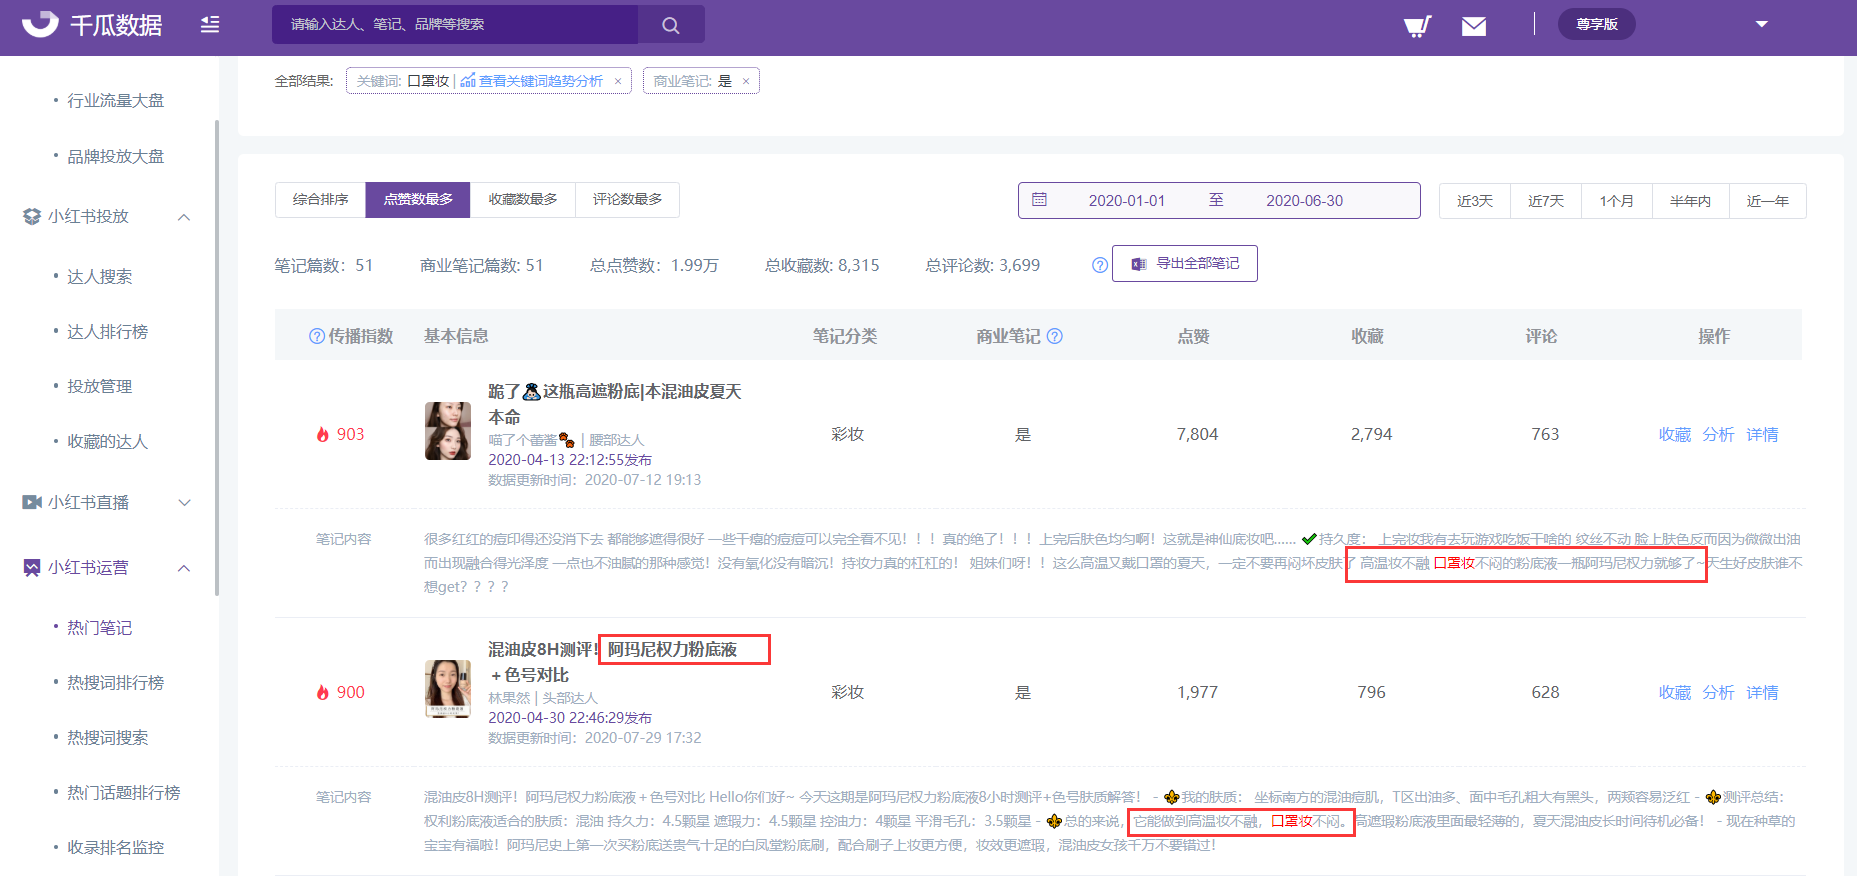Image resolution: width=1857 pixels, height=876 pixels.
Task: Remove the 商业笔记 filter tag
Action: 746,81
